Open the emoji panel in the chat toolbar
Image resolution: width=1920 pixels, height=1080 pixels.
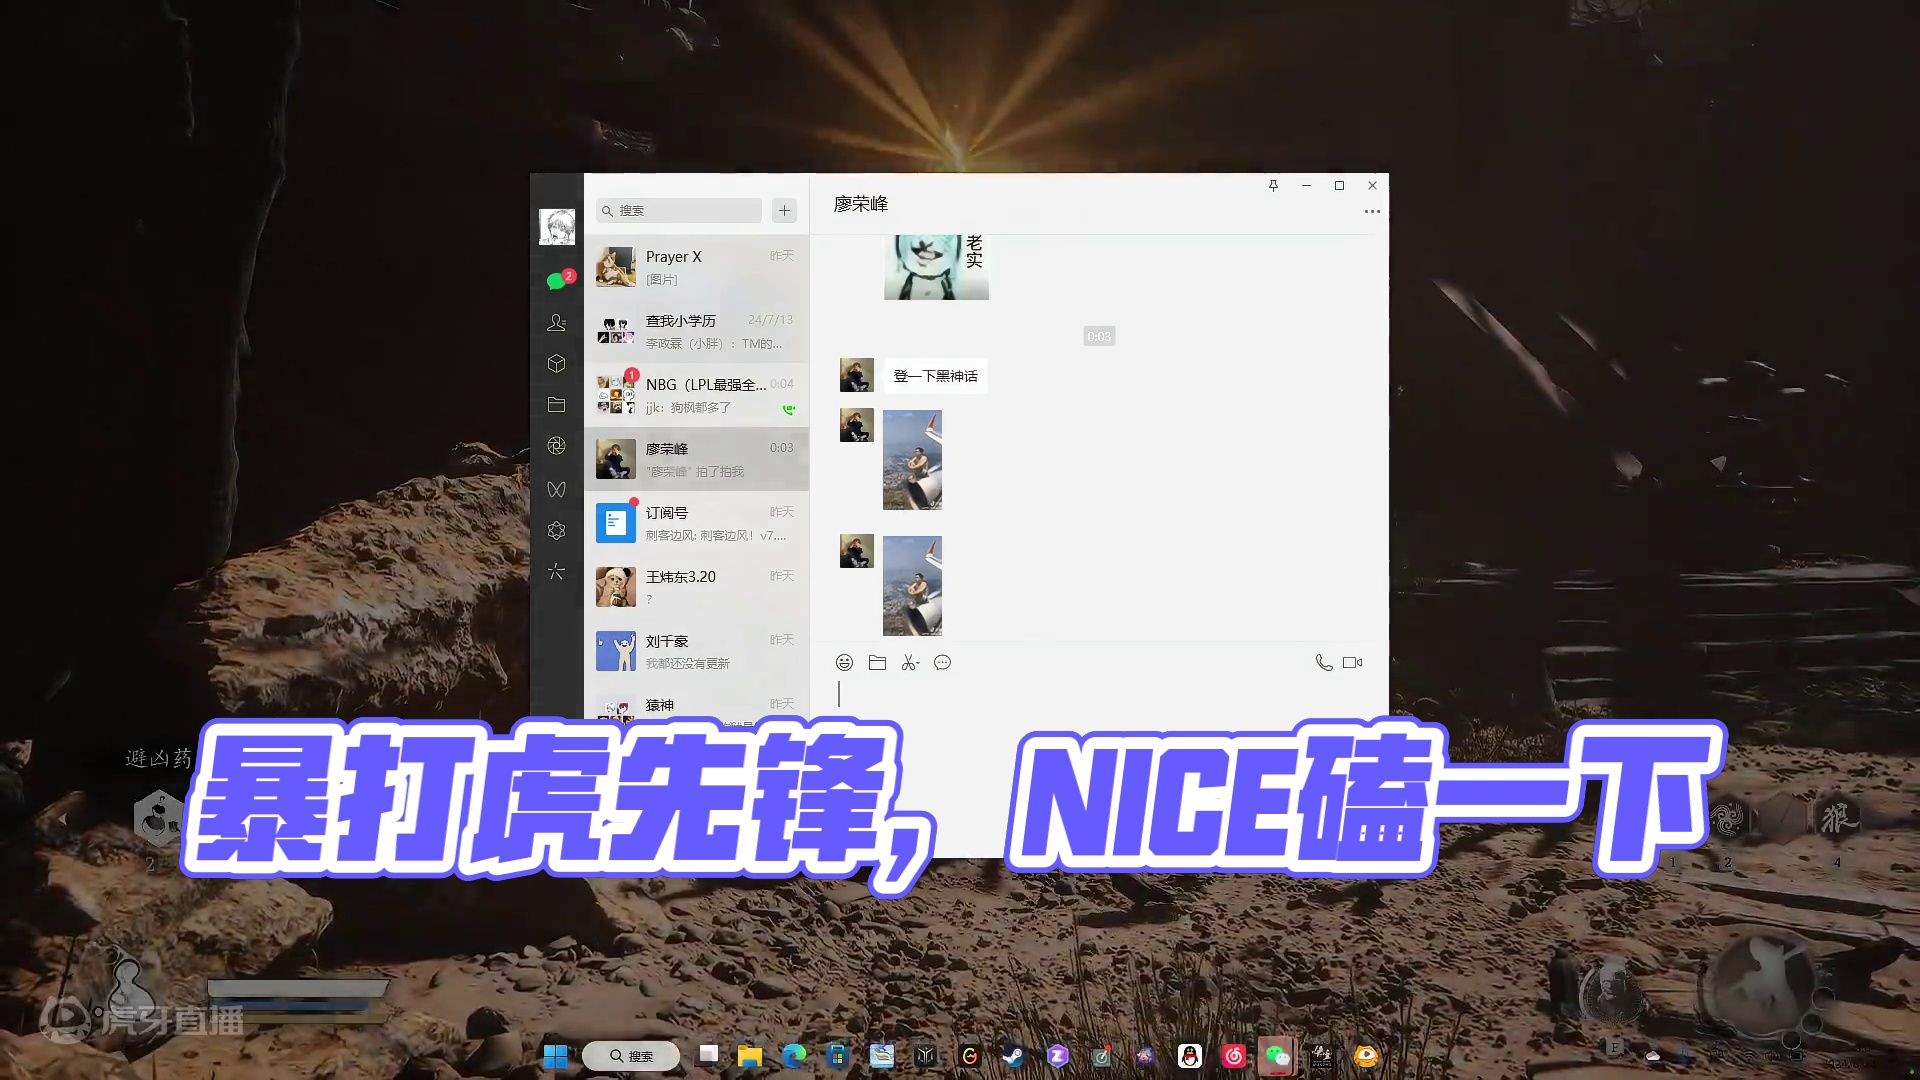(844, 662)
